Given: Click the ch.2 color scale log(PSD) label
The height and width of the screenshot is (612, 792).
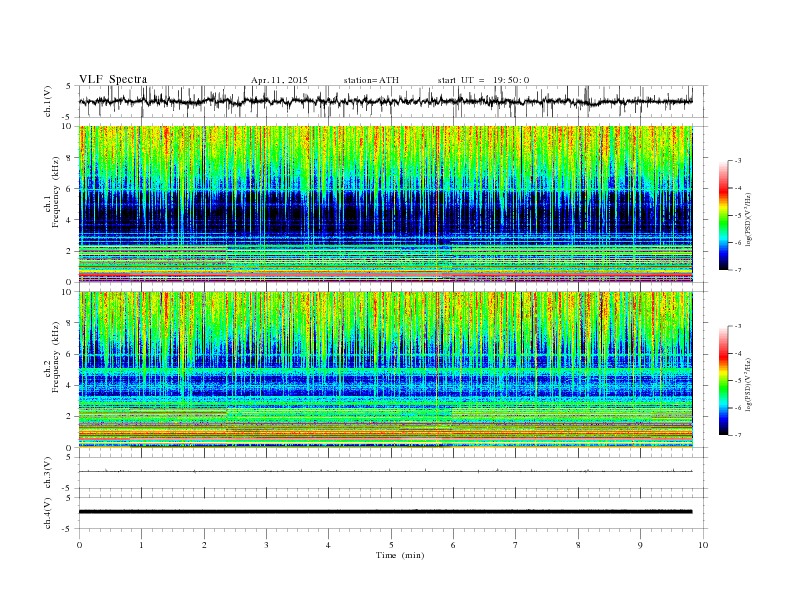Looking at the screenshot, I should (x=748, y=384).
